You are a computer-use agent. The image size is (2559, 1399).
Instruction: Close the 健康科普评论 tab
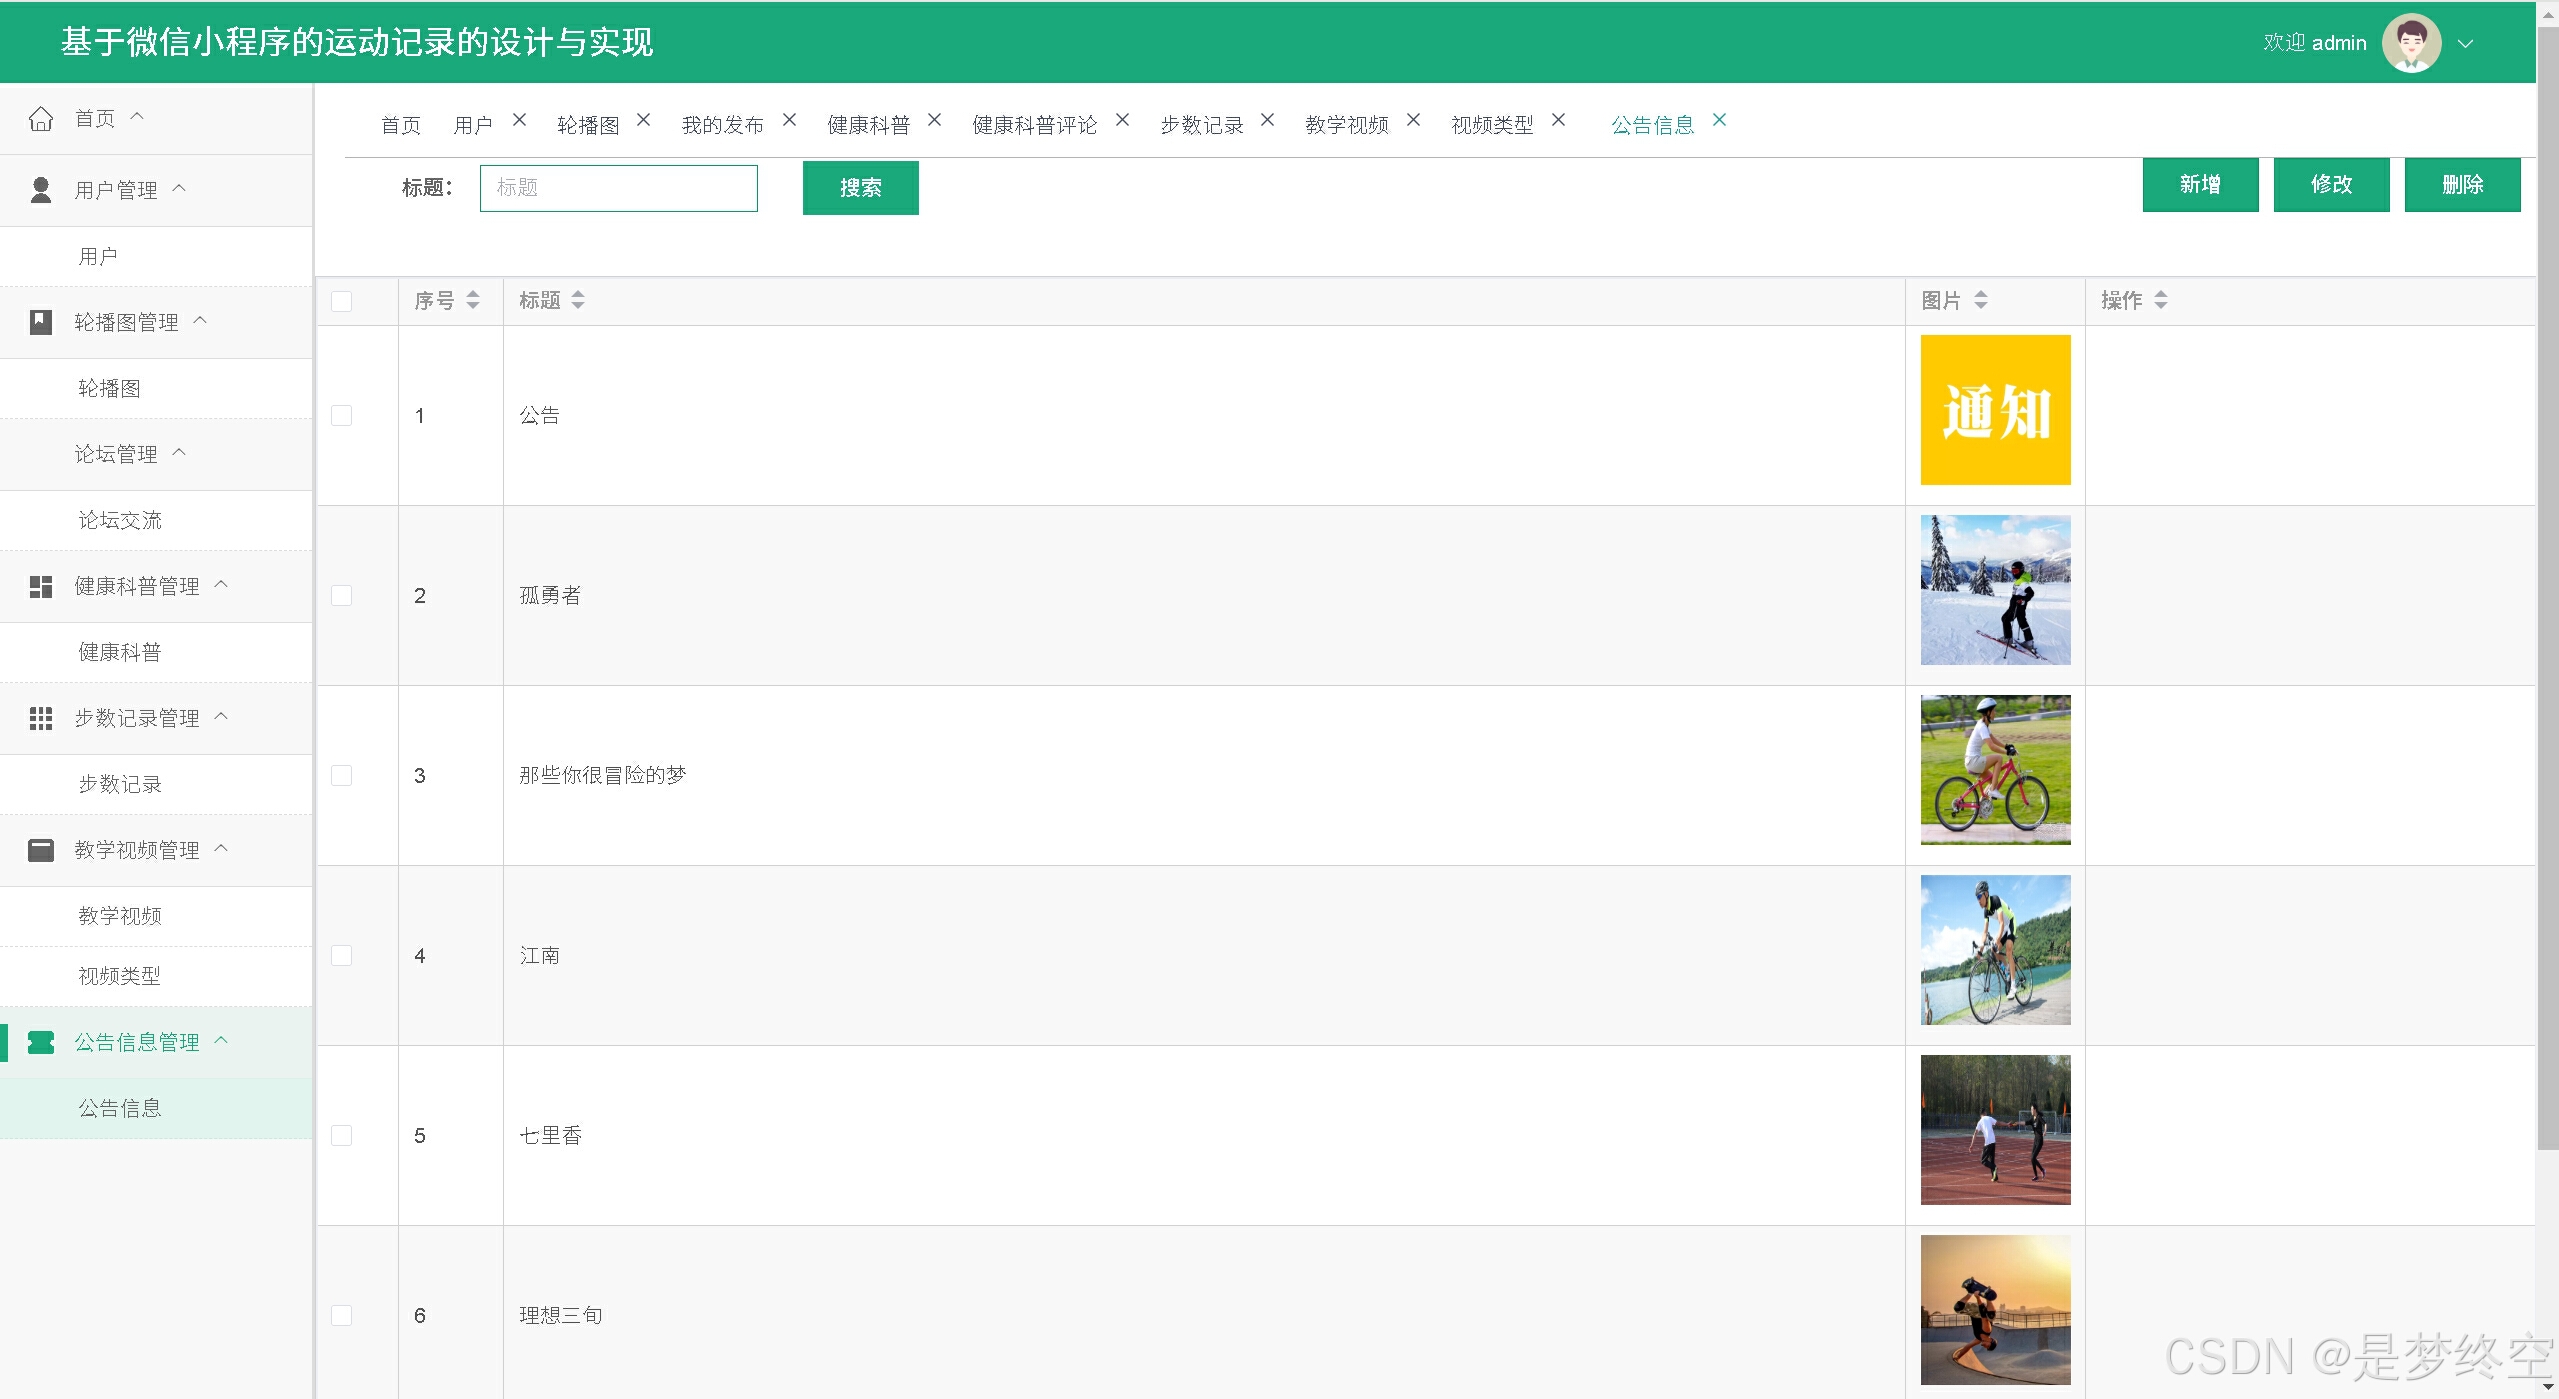[x=1122, y=120]
